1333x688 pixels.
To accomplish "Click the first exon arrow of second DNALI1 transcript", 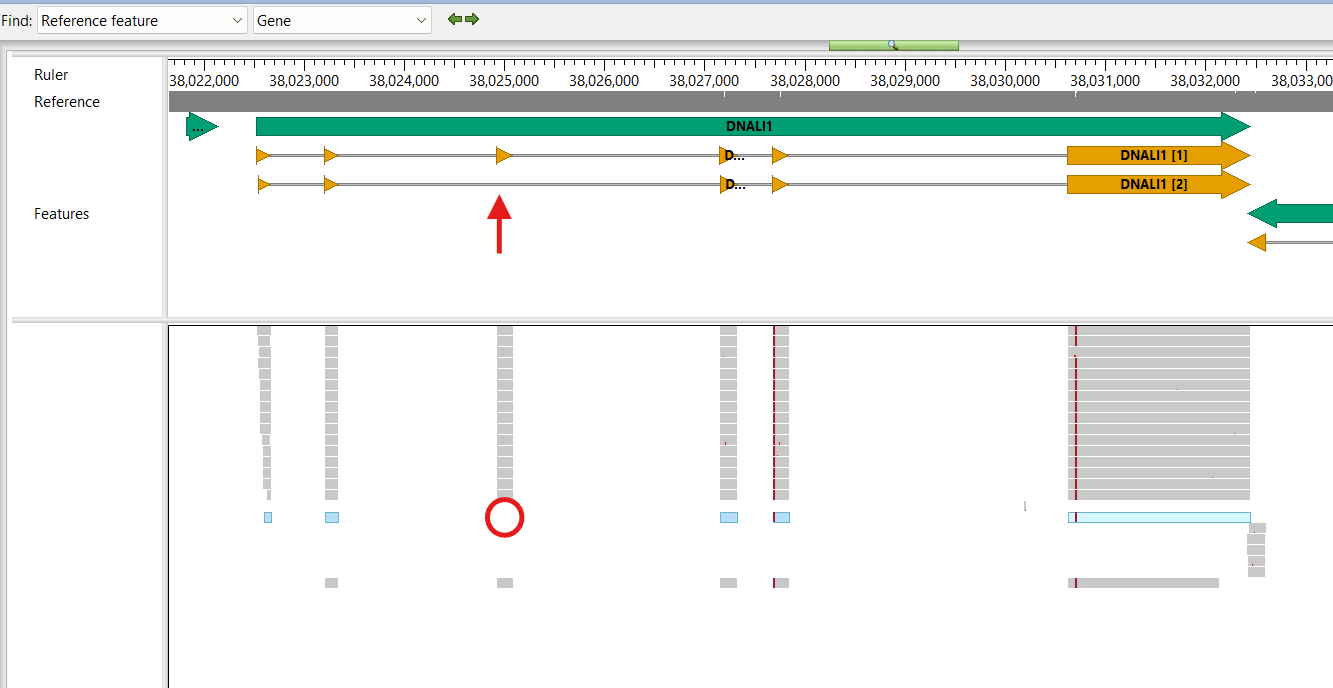I will 263,184.
